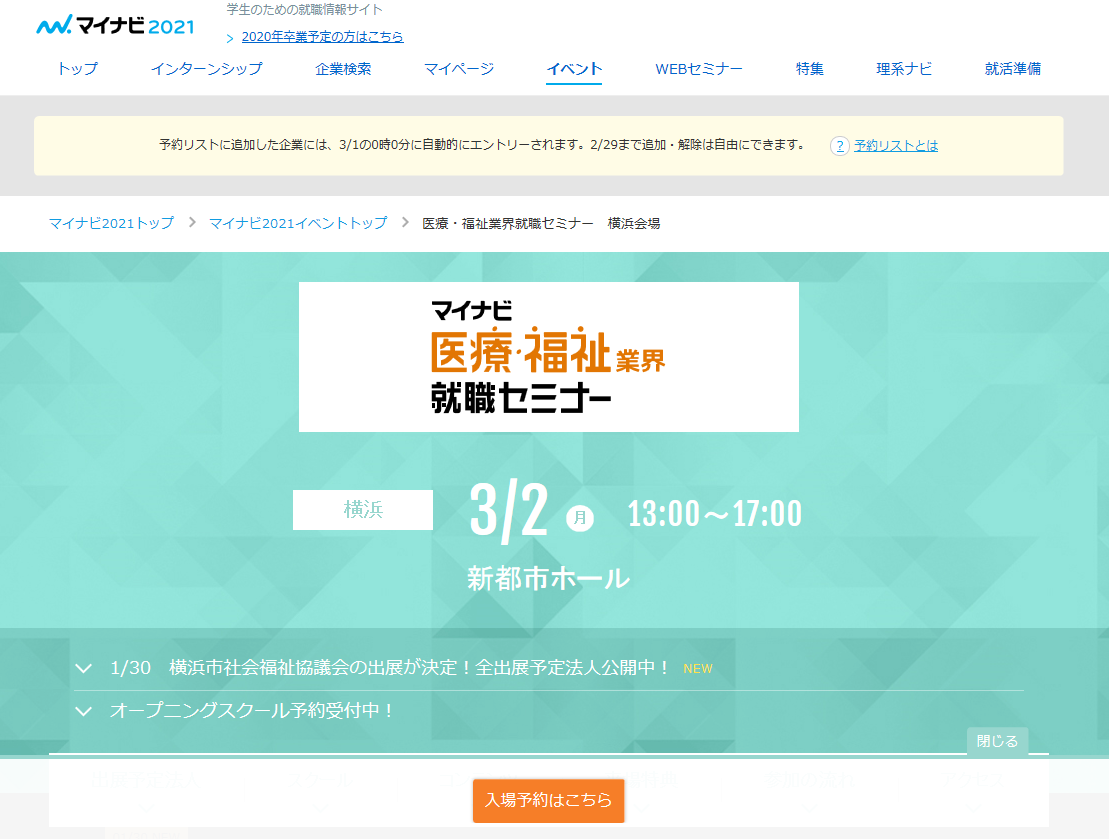1109x839 pixels.
Task: Follow the マイナビ2021イベントトップ breadcrumb link
Action: point(298,224)
